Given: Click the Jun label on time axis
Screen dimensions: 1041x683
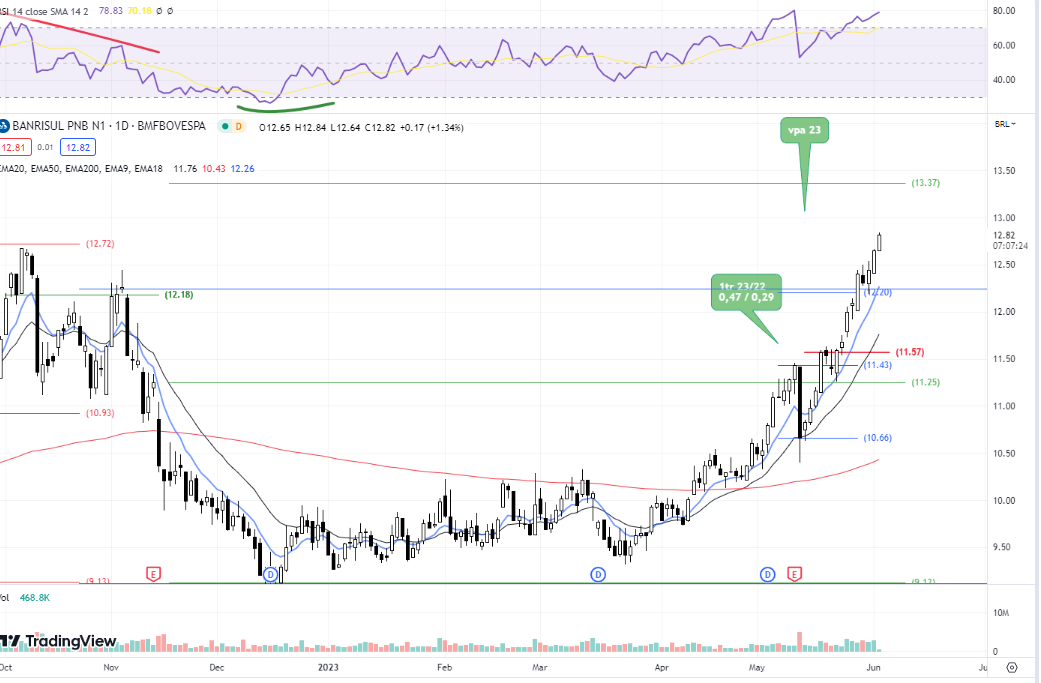Looking at the screenshot, I should click(x=874, y=667).
